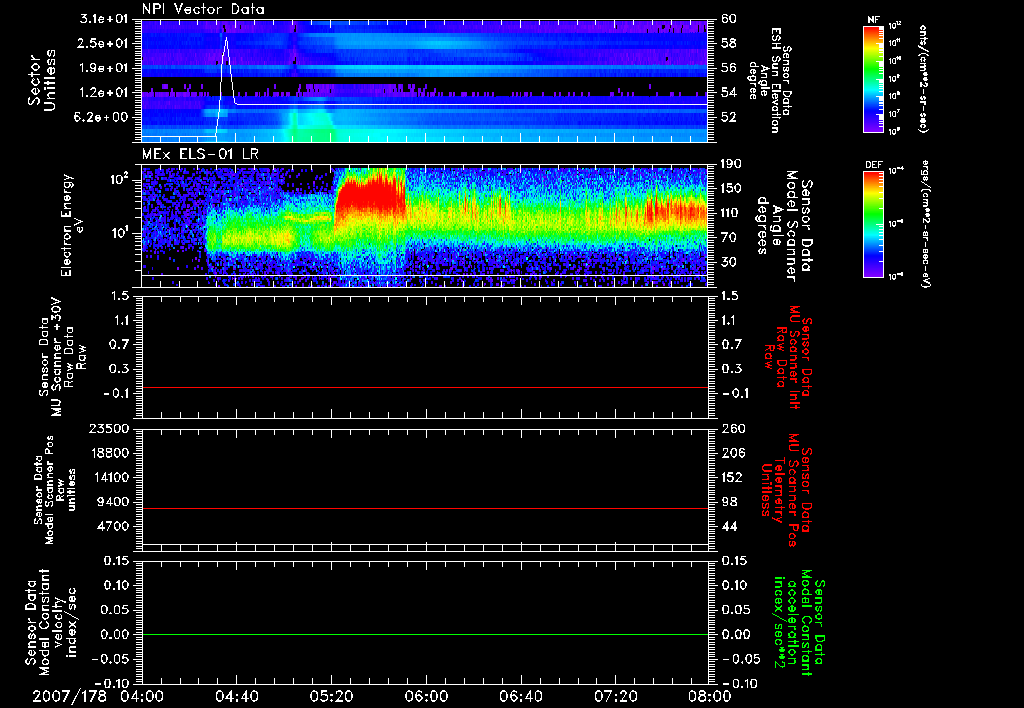
Task: Click the "152" telemetry axis tick label
Action: 733,477
